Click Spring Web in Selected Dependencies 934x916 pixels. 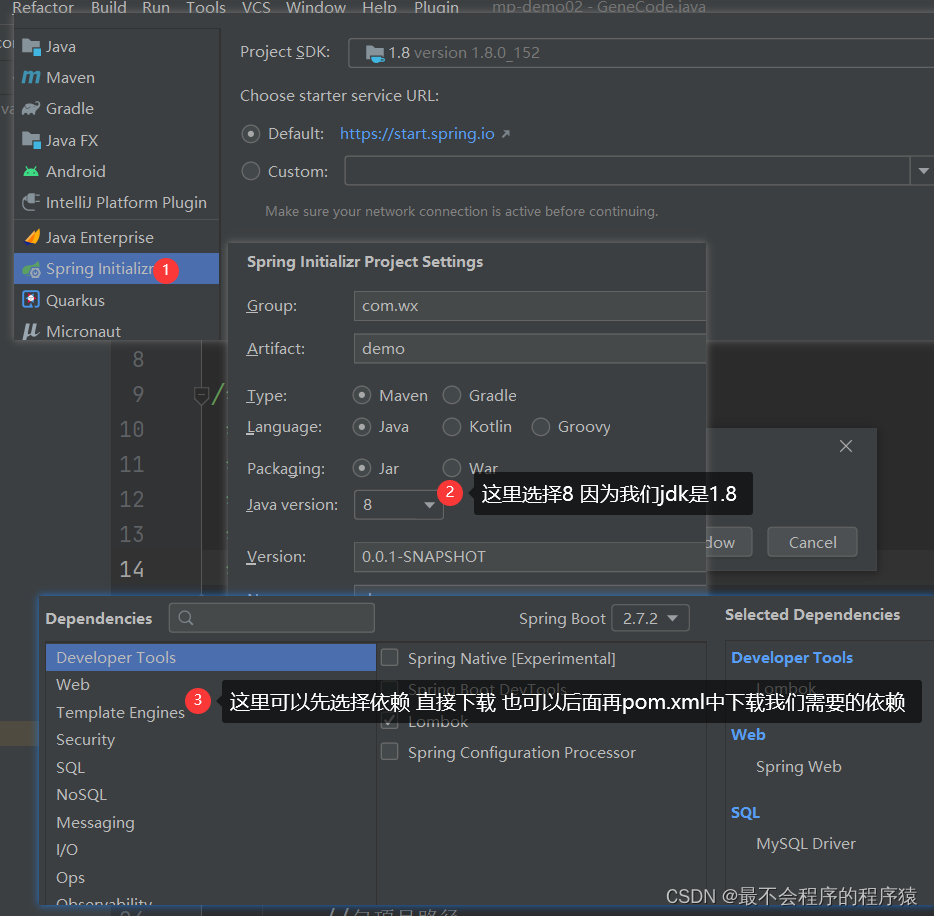[x=799, y=767]
